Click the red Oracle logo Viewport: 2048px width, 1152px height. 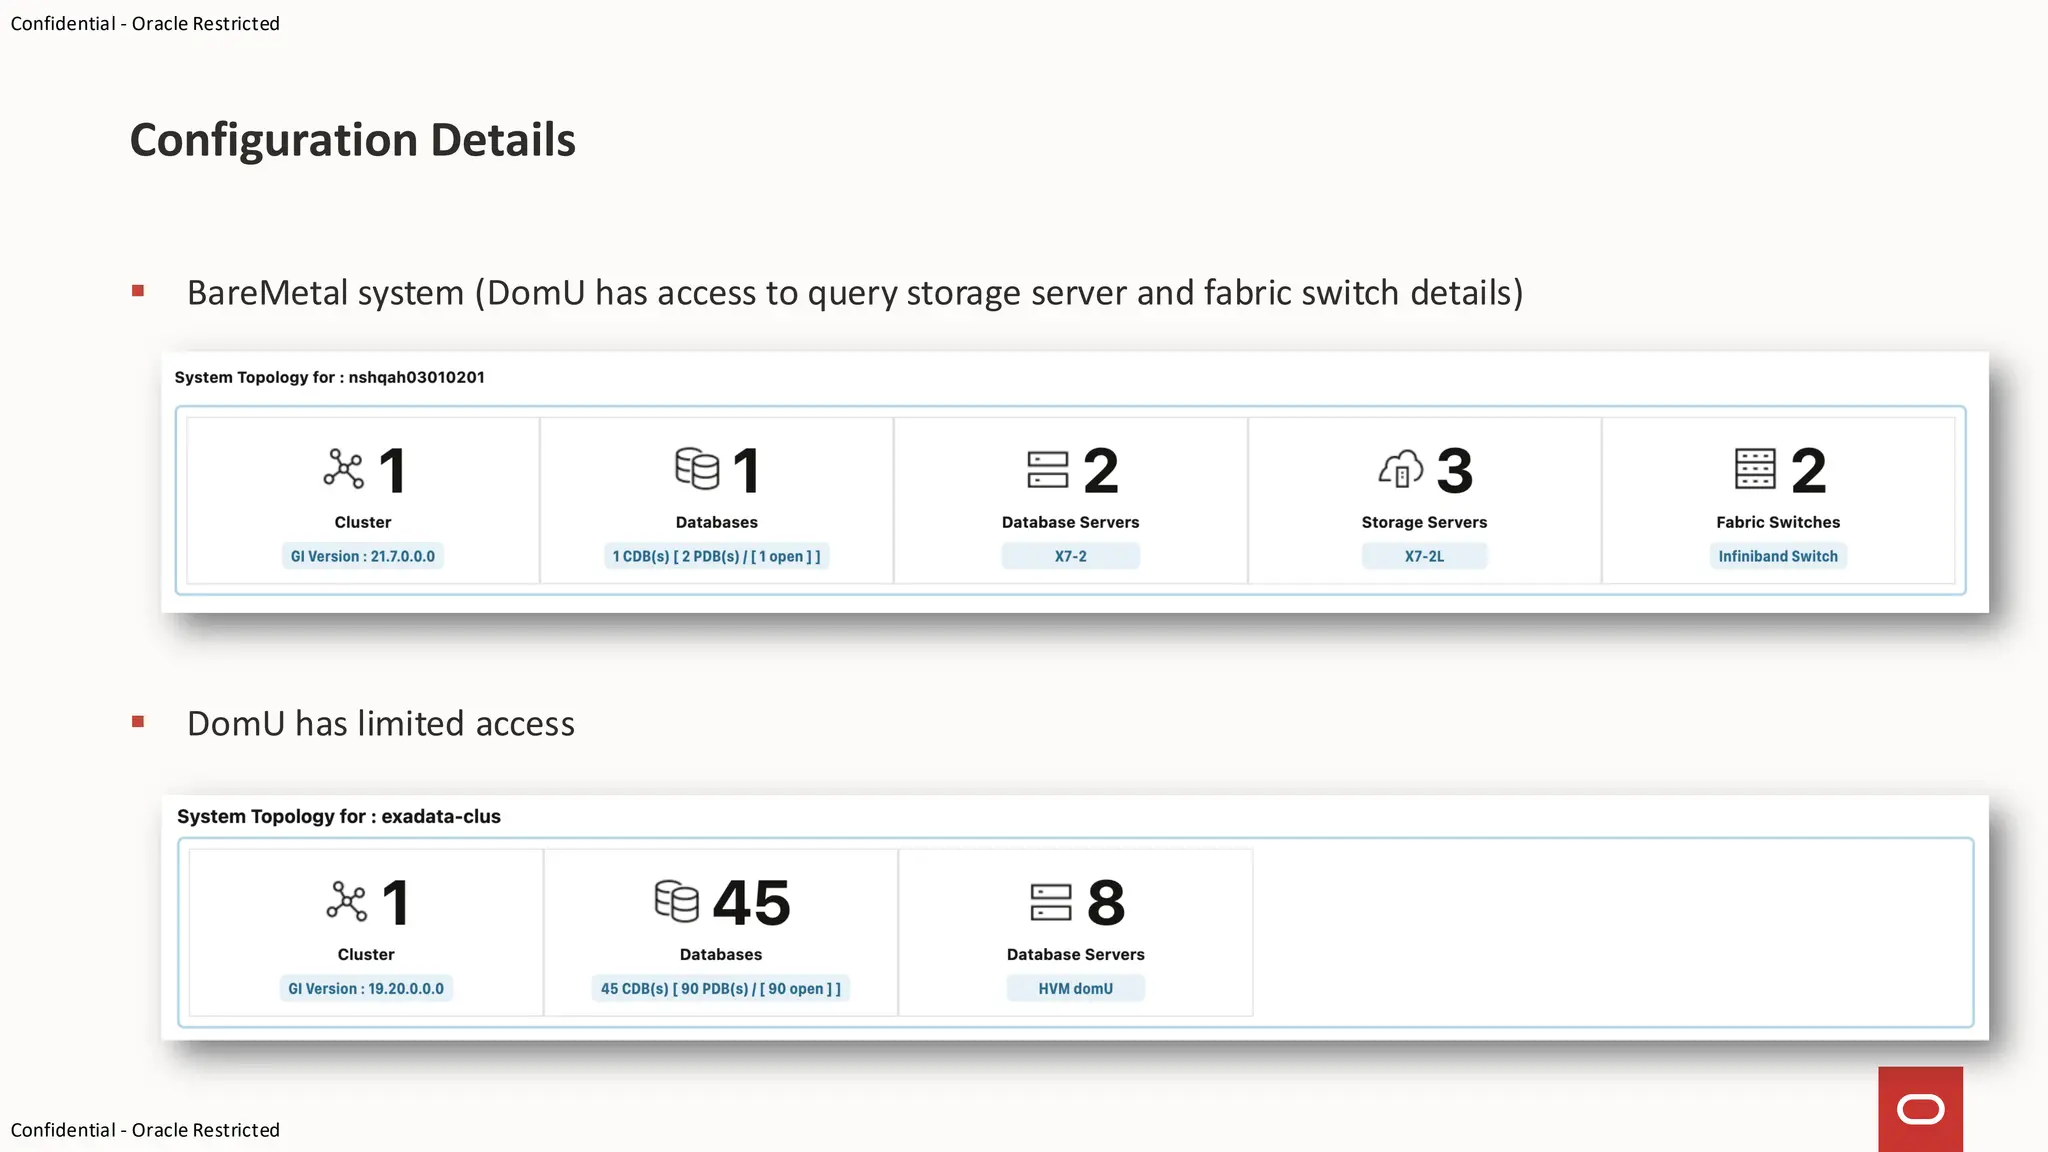pyautogui.click(x=1920, y=1109)
